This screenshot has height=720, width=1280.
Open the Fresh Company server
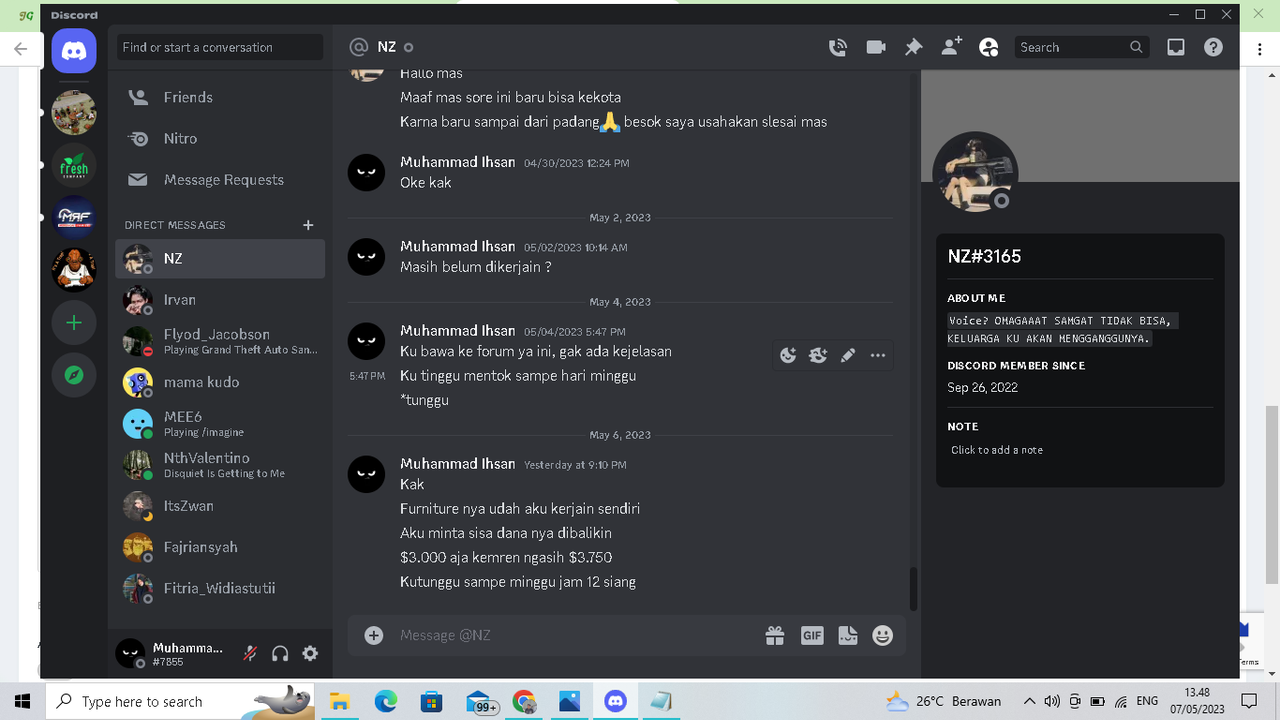(74, 165)
